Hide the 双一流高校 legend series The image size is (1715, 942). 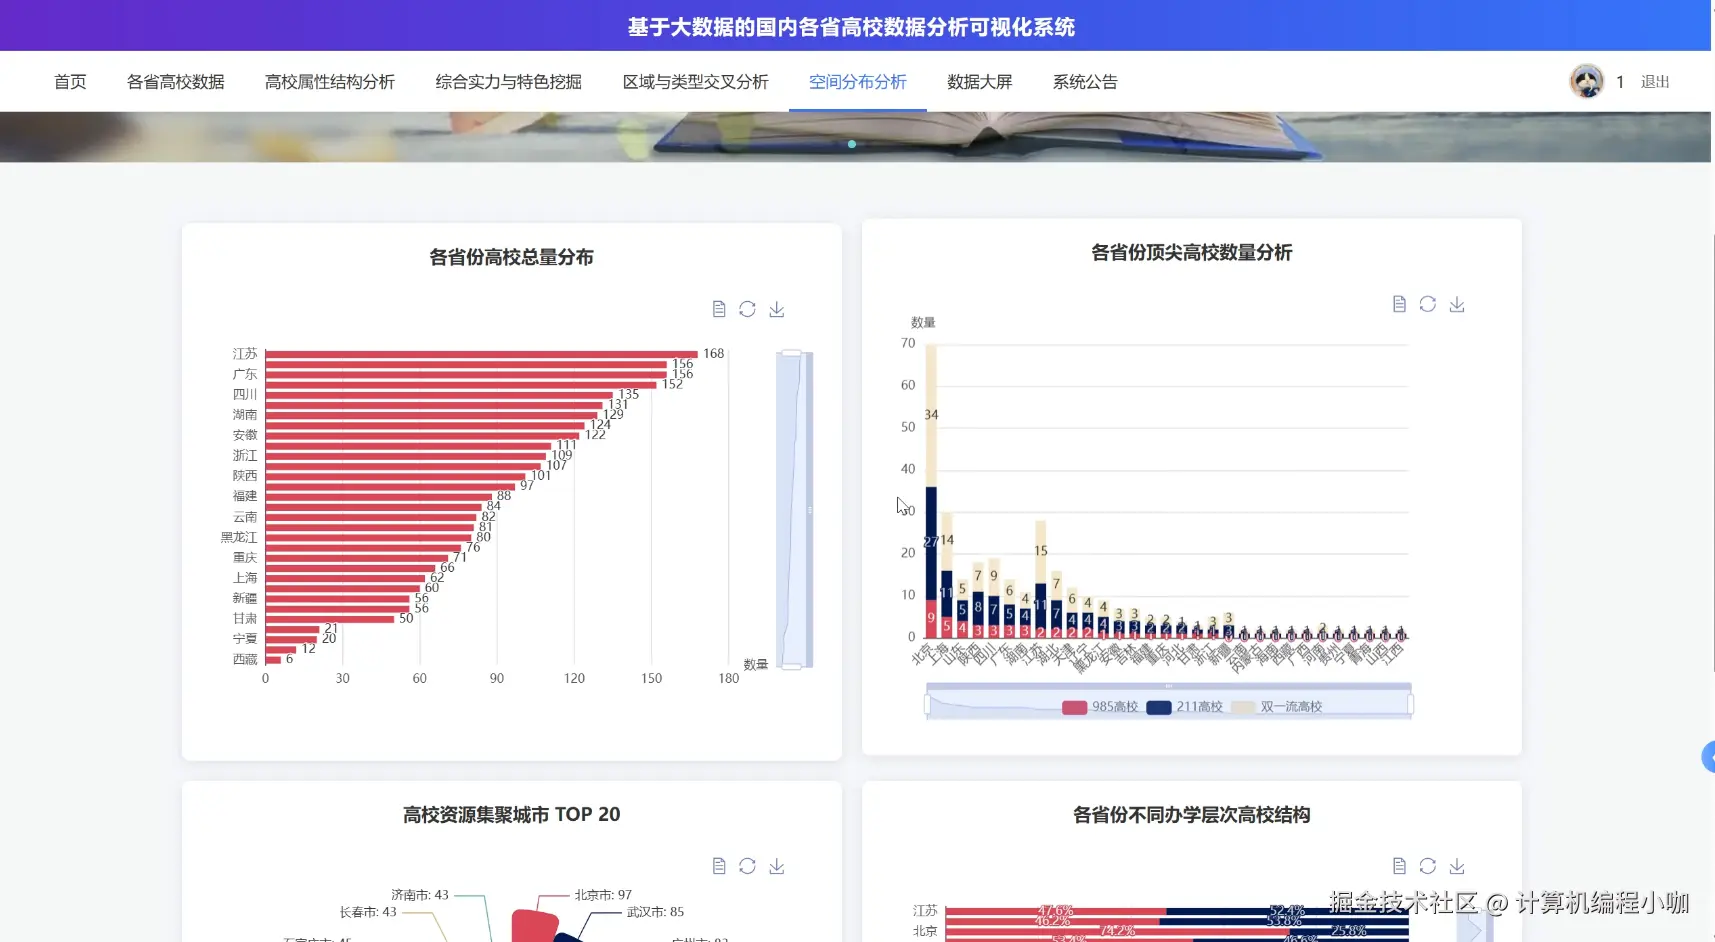(x=1280, y=706)
